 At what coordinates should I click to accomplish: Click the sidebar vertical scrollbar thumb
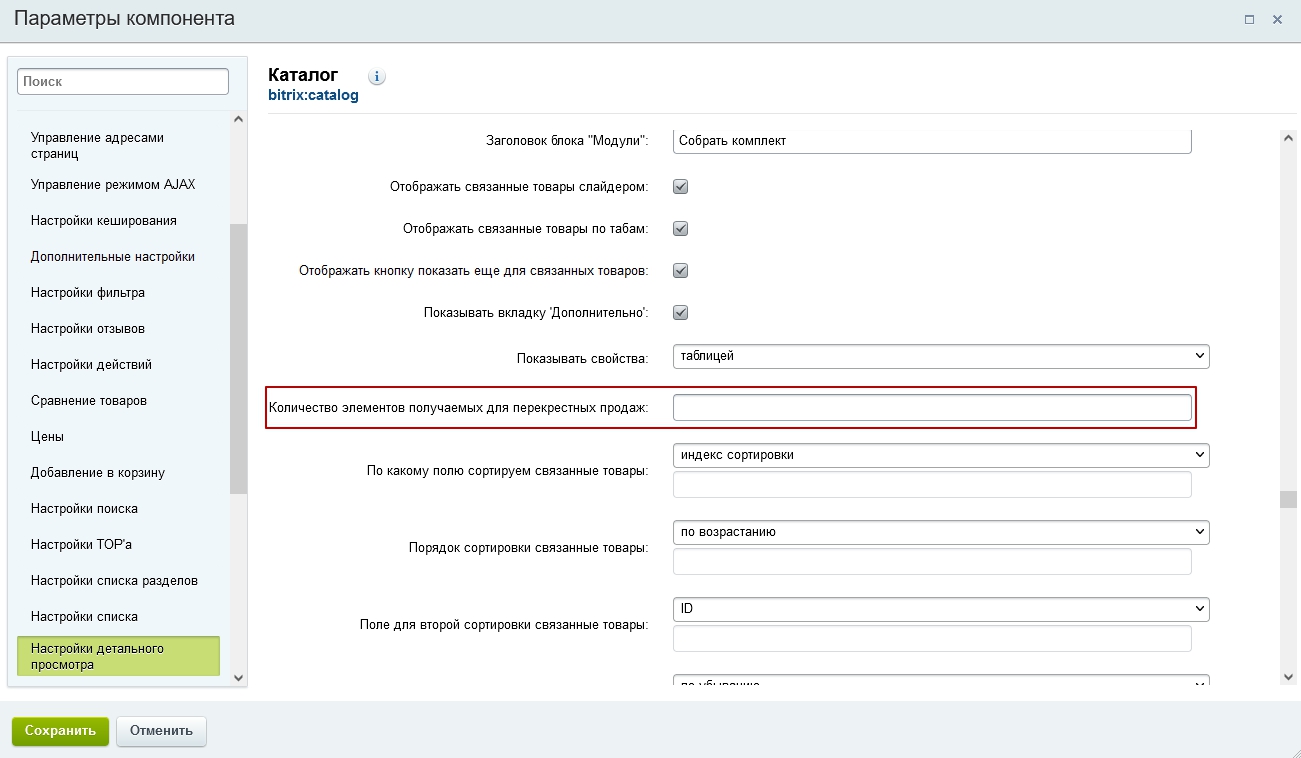click(238, 359)
